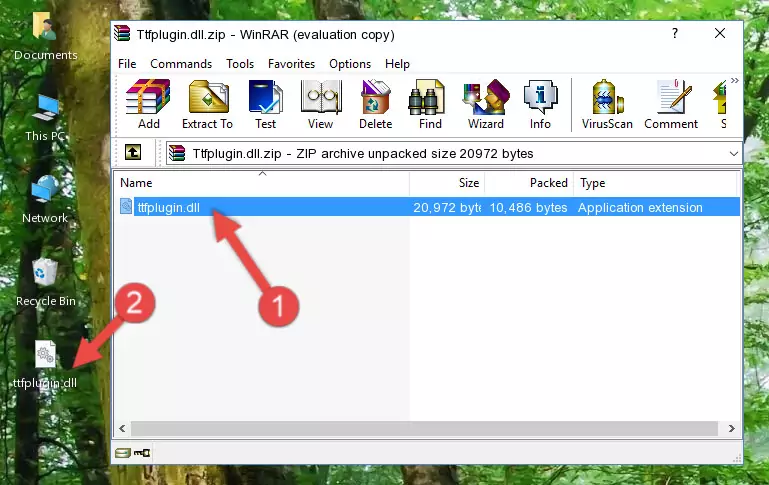This screenshot has width=769, height=485.
Task: Sort list by Size column header
Action: click(447, 183)
